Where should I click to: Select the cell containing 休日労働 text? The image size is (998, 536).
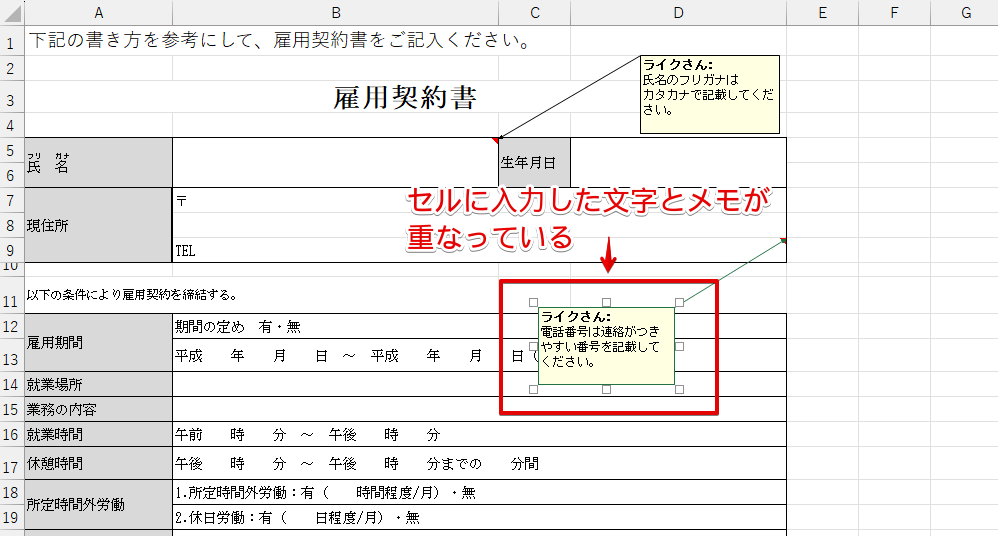click(x=335, y=517)
